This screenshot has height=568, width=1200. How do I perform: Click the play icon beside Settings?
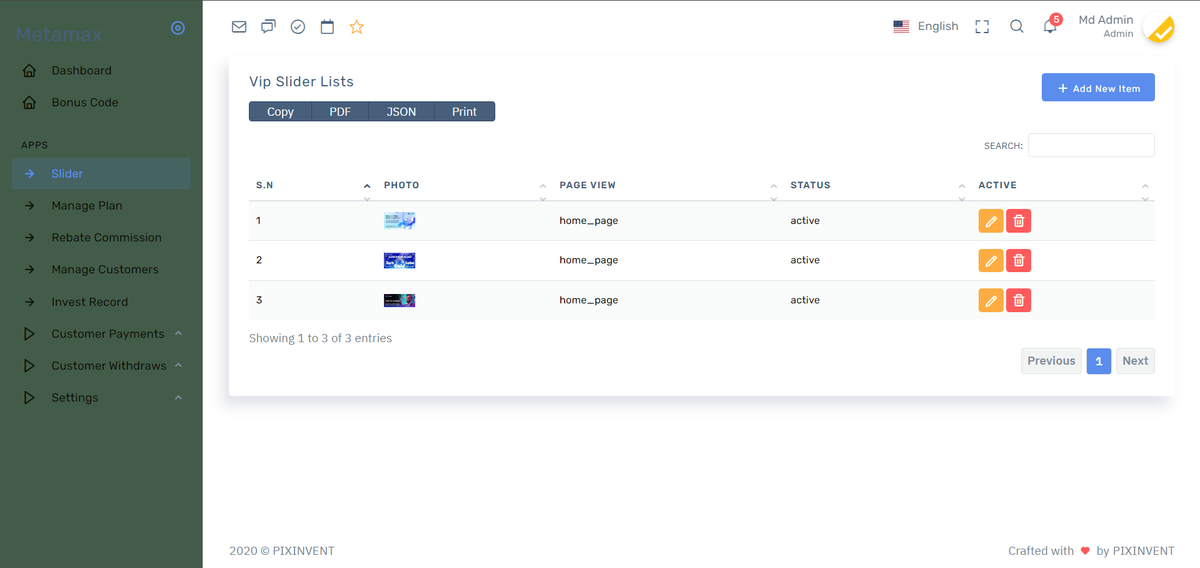(x=30, y=398)
